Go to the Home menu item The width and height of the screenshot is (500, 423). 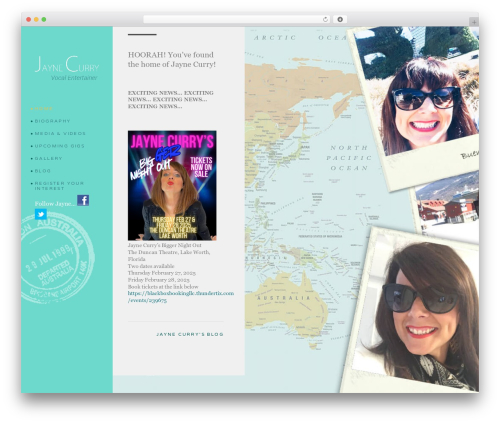[x=44, y=109]
